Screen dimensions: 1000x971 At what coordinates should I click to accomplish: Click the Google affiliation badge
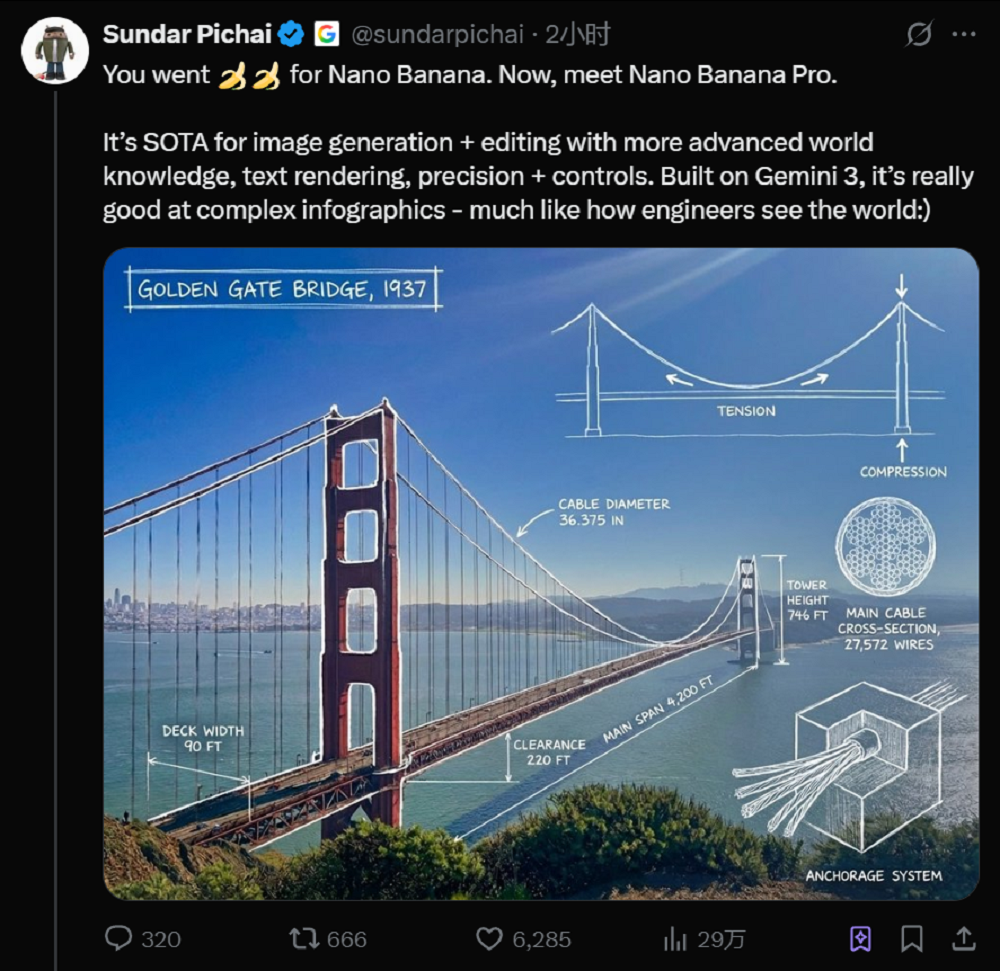tap(326, 35)
